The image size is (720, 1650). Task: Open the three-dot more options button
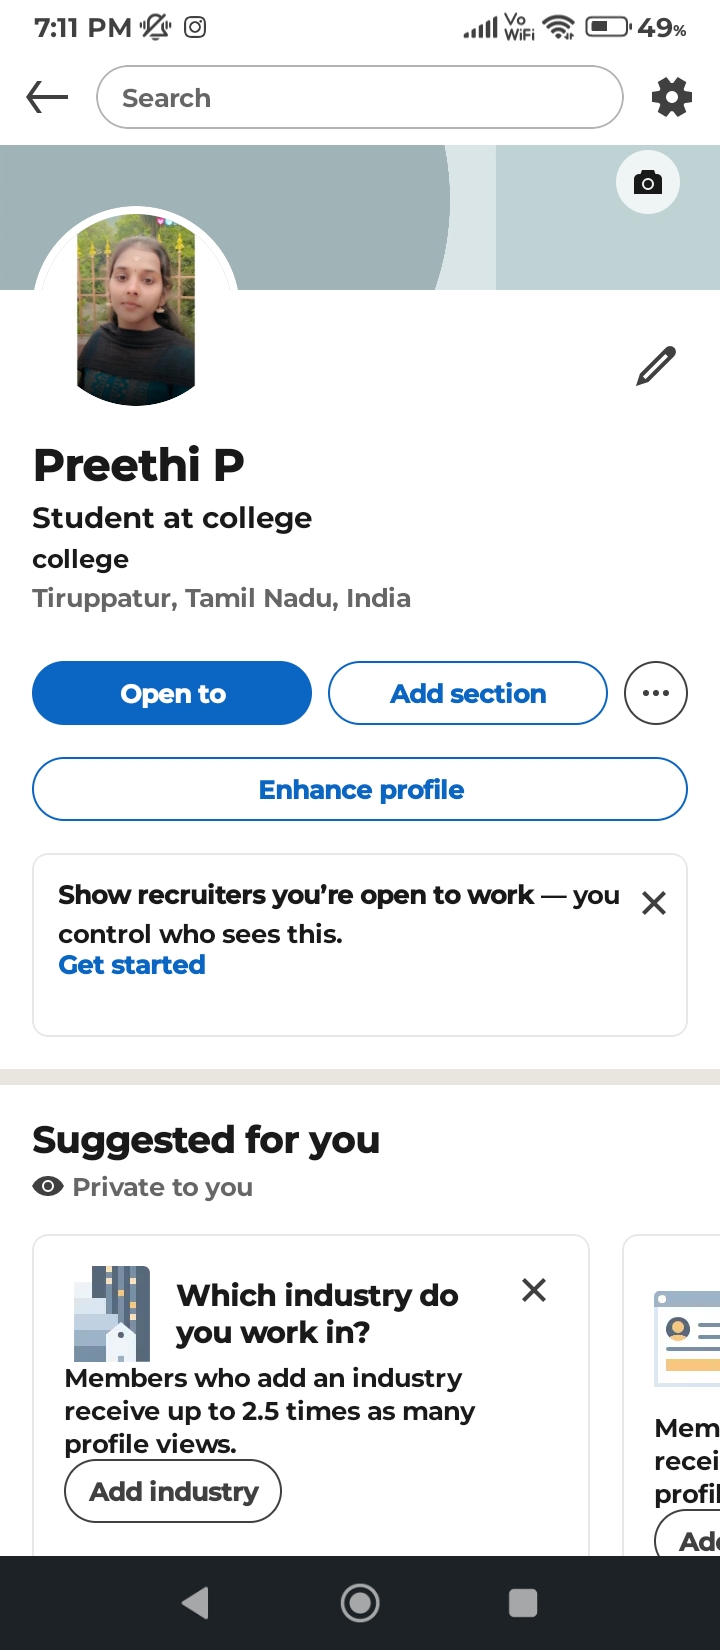[x=656, y=693]
